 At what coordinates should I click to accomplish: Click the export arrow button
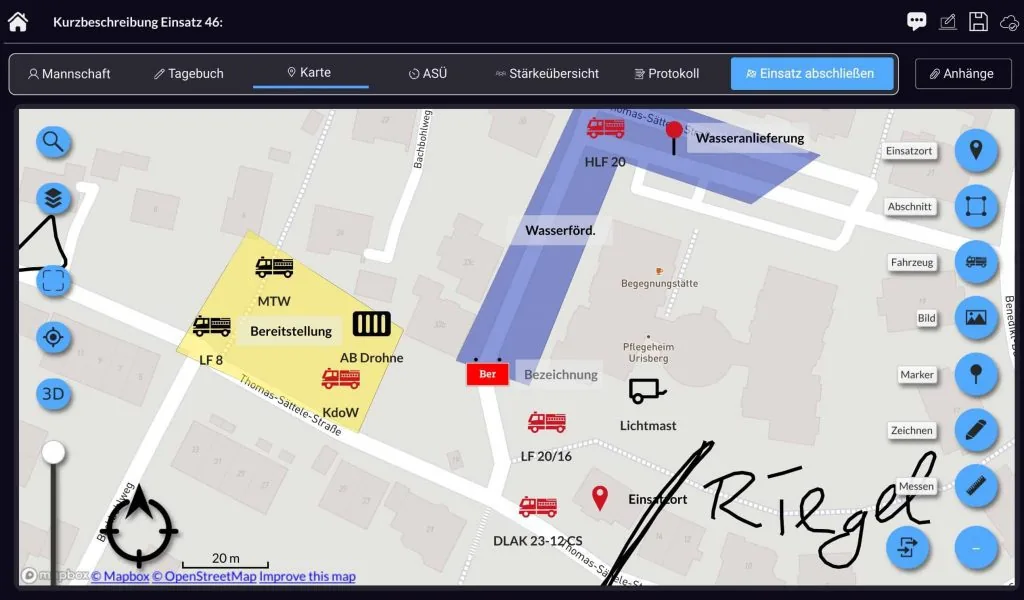[x=907, y=547]
